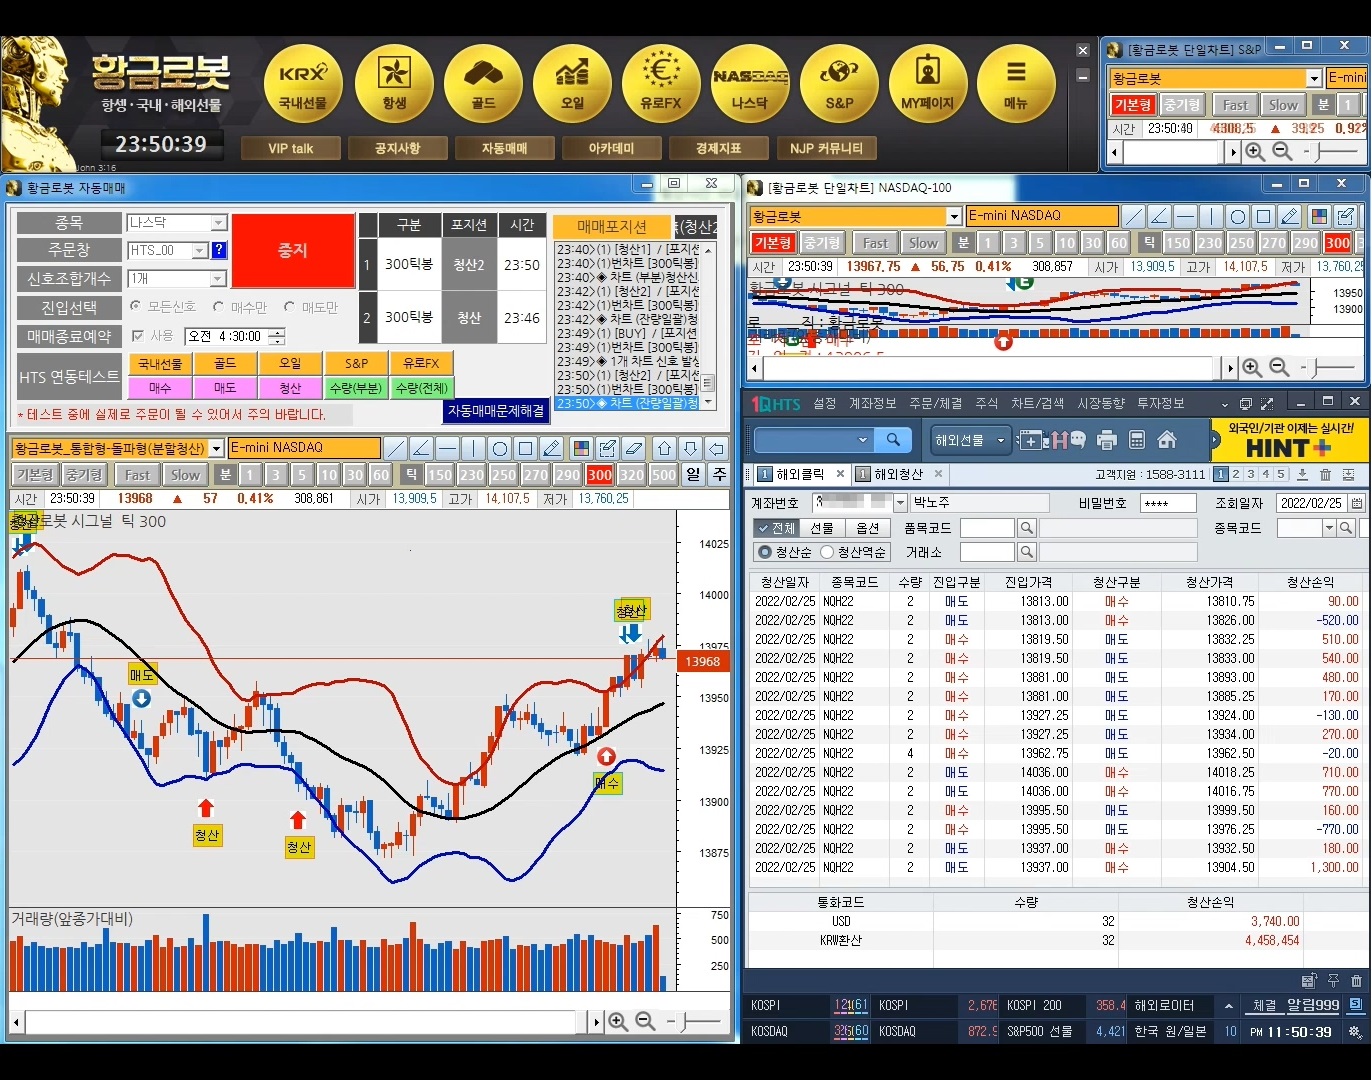Open calculator icon in 1Q HTS toolbar
The width and height of the screenshot is (1372, 1080).
[1136, 440]
